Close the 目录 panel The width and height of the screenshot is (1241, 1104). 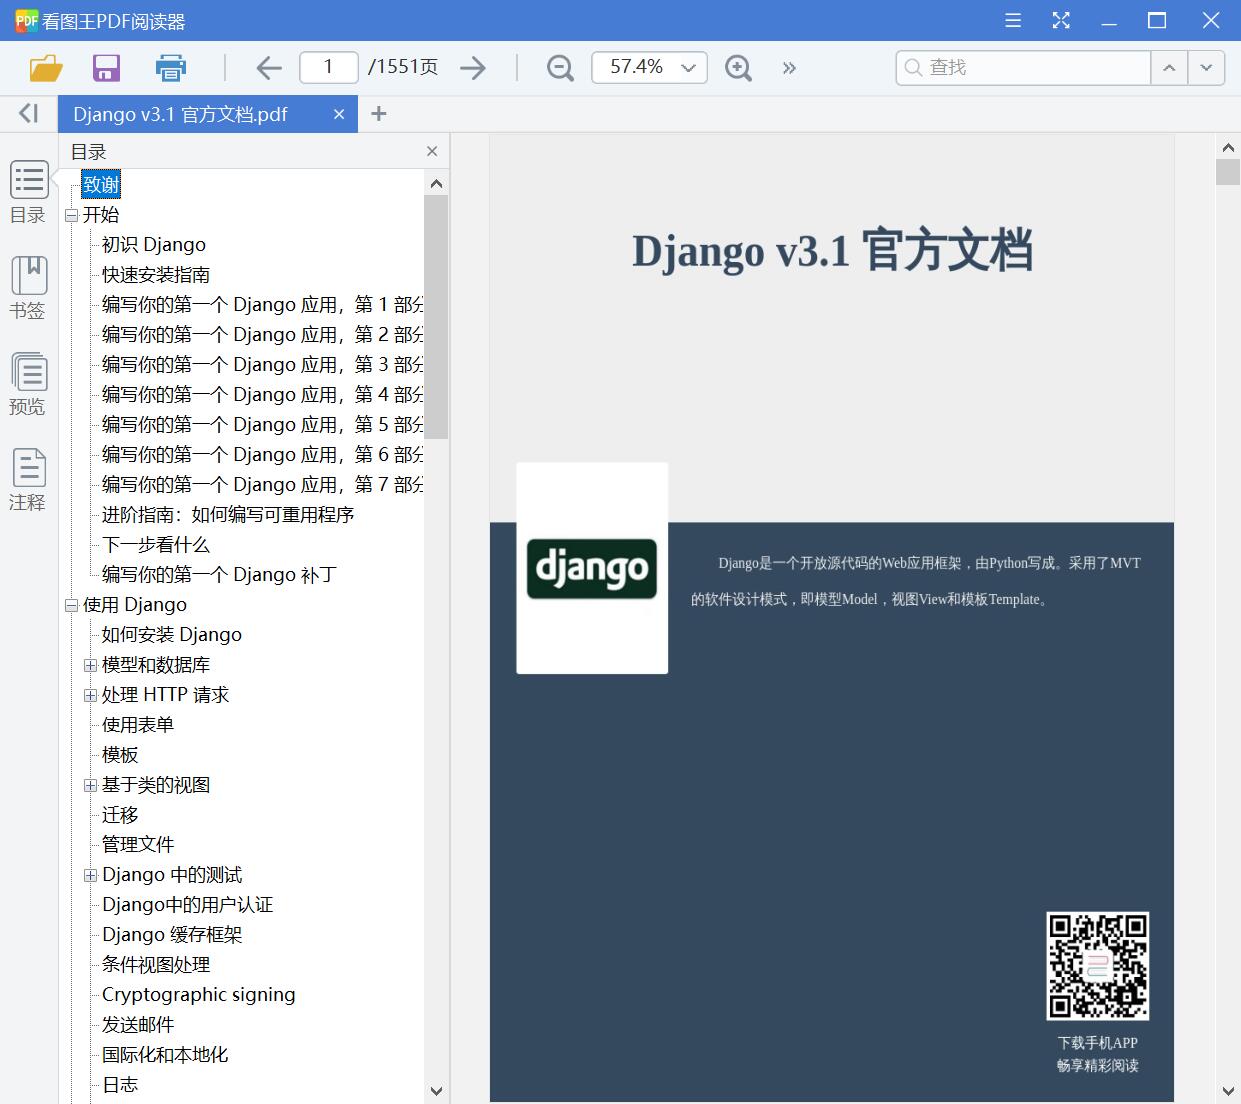tap(432, 151)
